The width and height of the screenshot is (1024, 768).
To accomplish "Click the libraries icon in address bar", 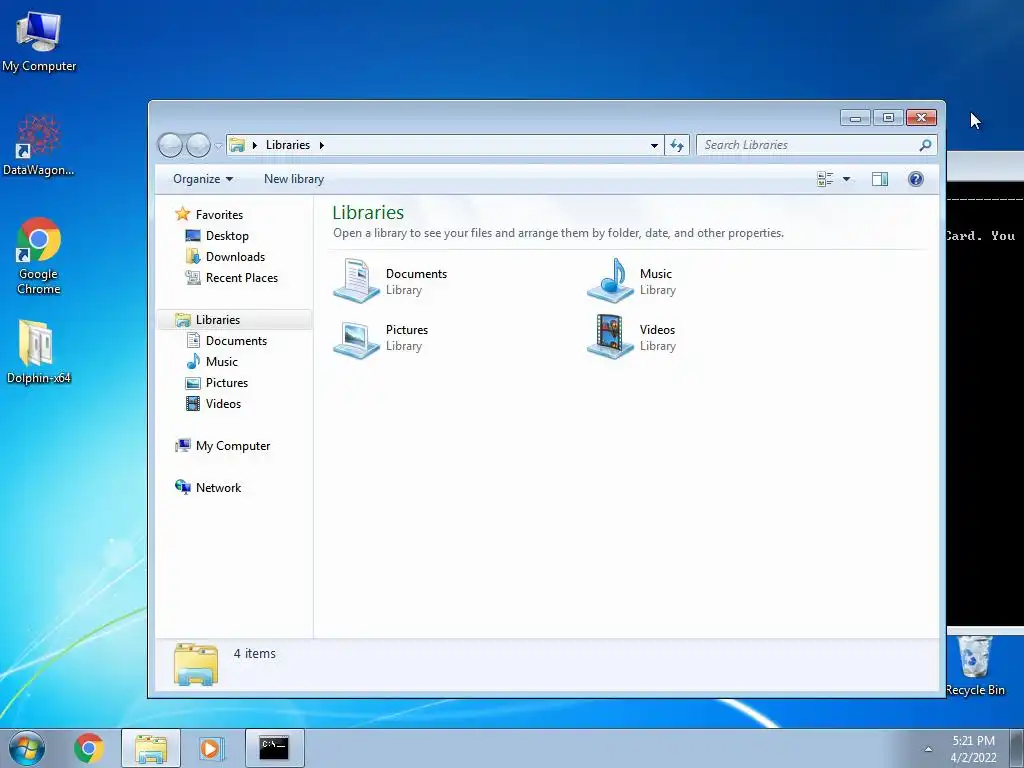I will point(237,145).
